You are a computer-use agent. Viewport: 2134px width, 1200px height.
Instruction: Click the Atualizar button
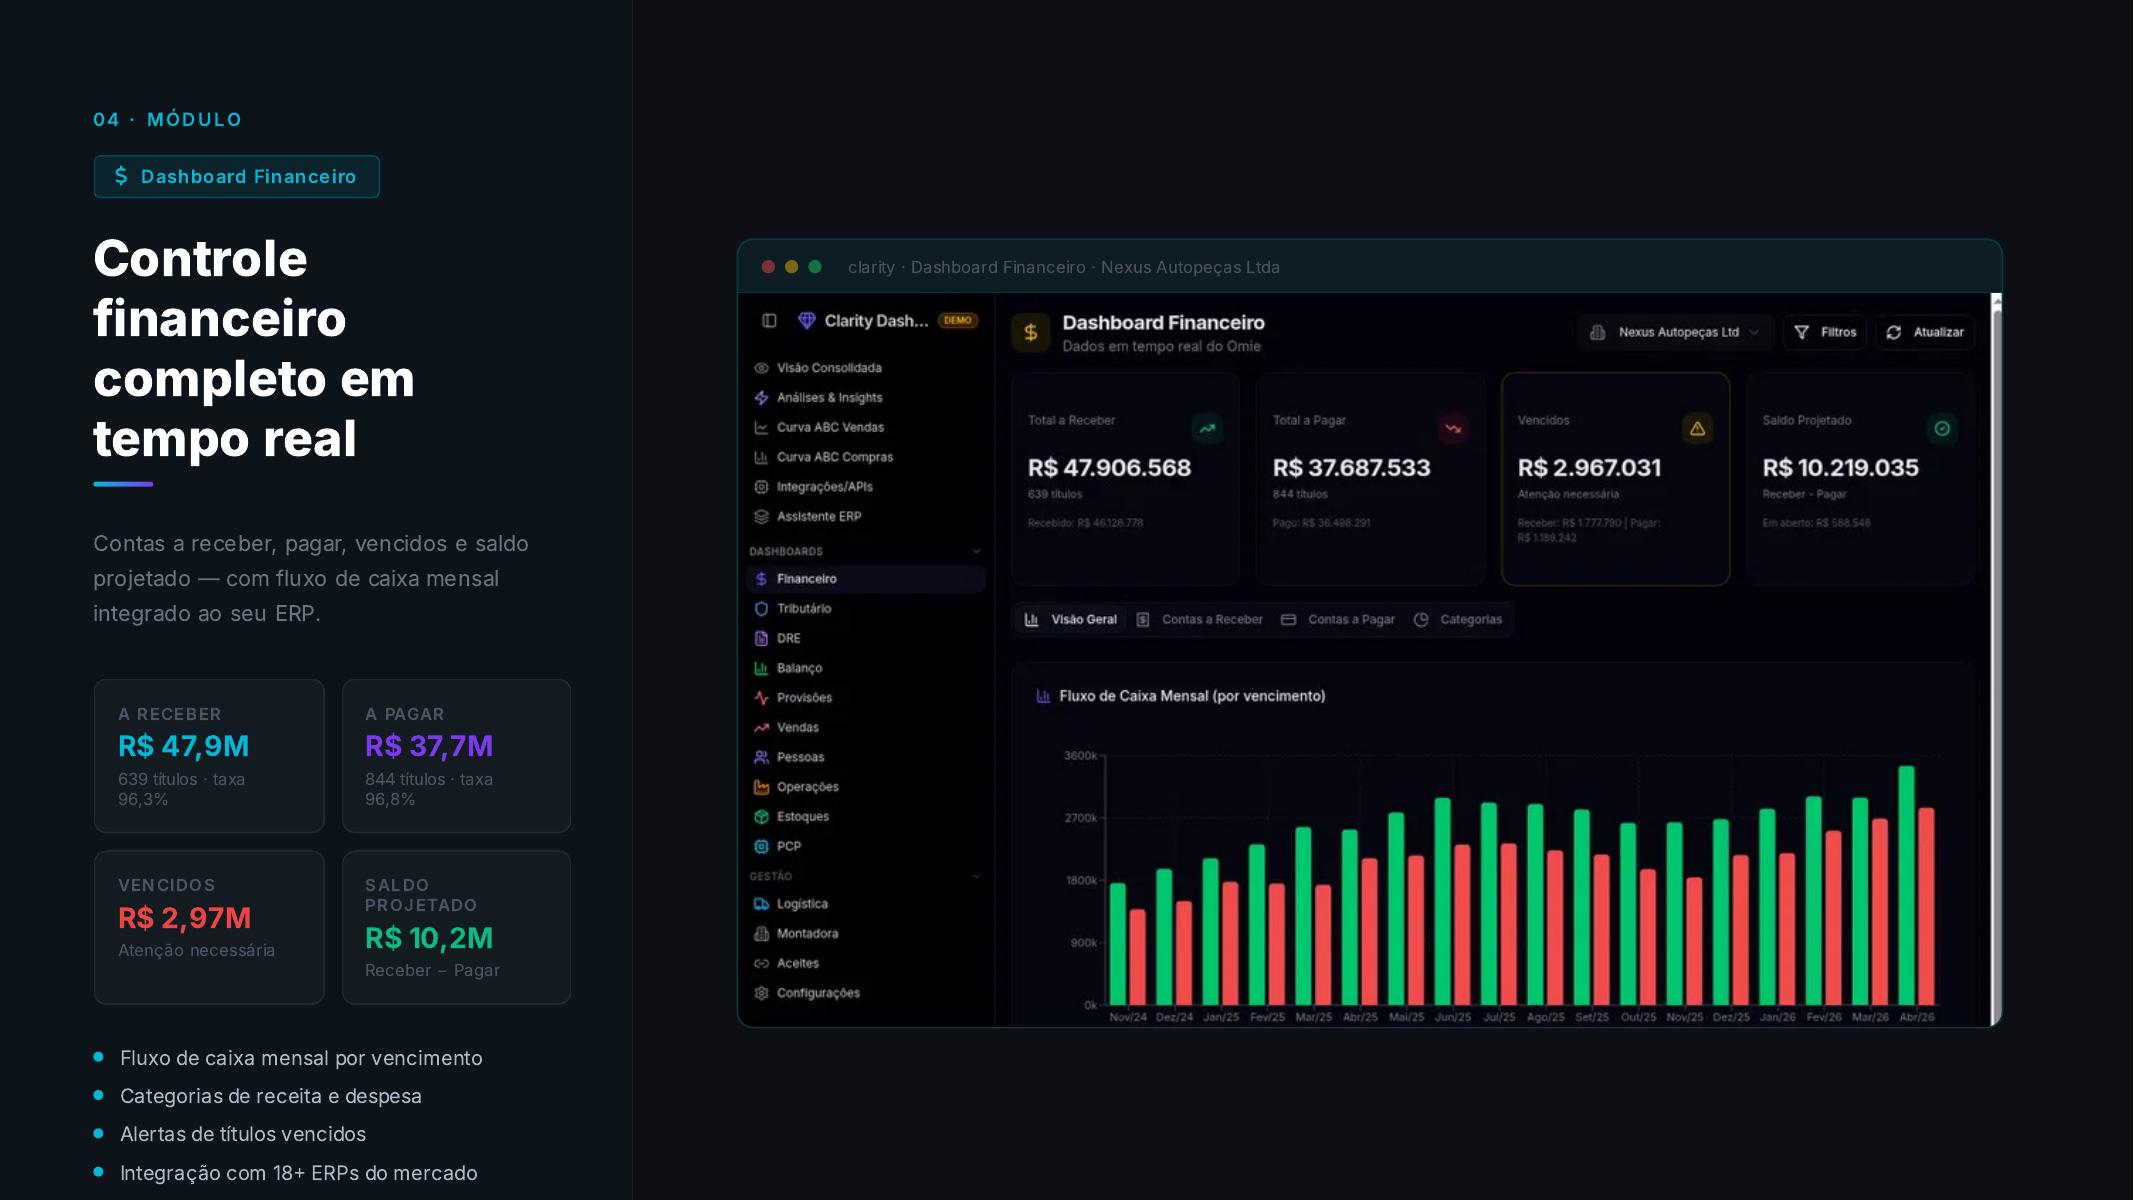(x=1925, y=332)
